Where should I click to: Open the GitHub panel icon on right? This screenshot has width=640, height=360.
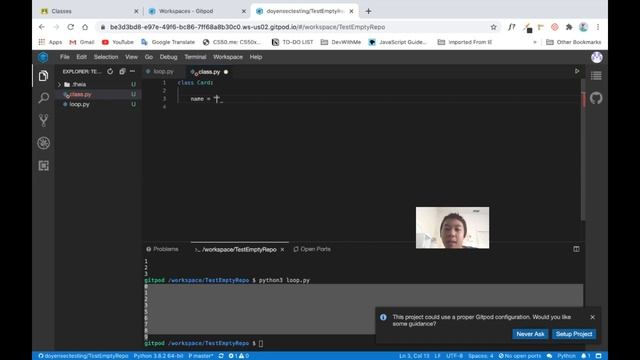pyautogui.click(x=596, y=98)
